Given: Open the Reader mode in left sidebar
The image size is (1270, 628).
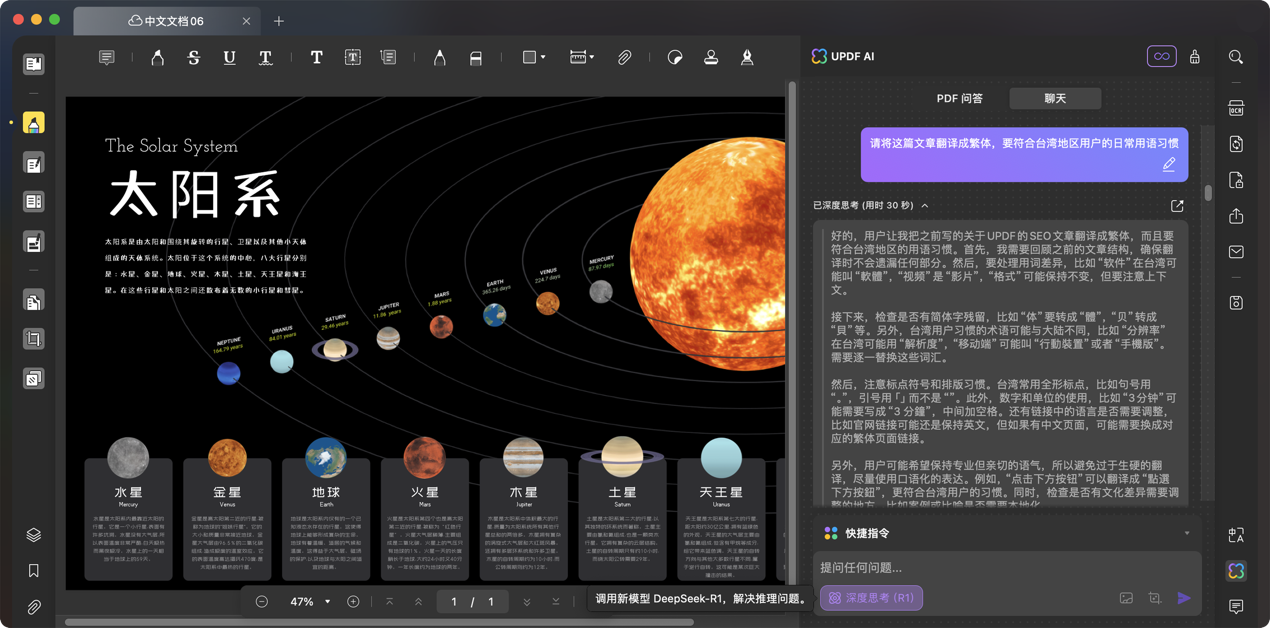Looking at the screenshot, I should pyautogui.click(x=33, y=64).
